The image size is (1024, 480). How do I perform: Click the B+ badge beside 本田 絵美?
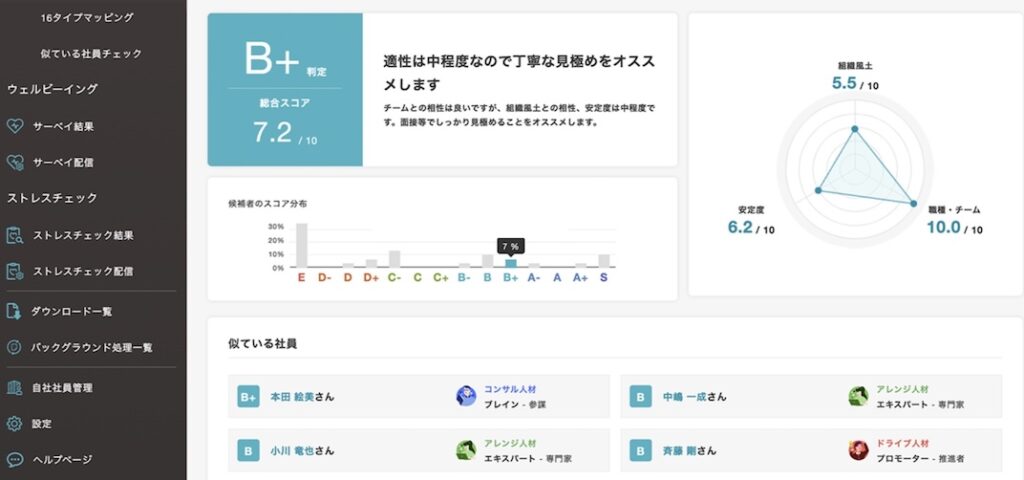click(248, 397)
